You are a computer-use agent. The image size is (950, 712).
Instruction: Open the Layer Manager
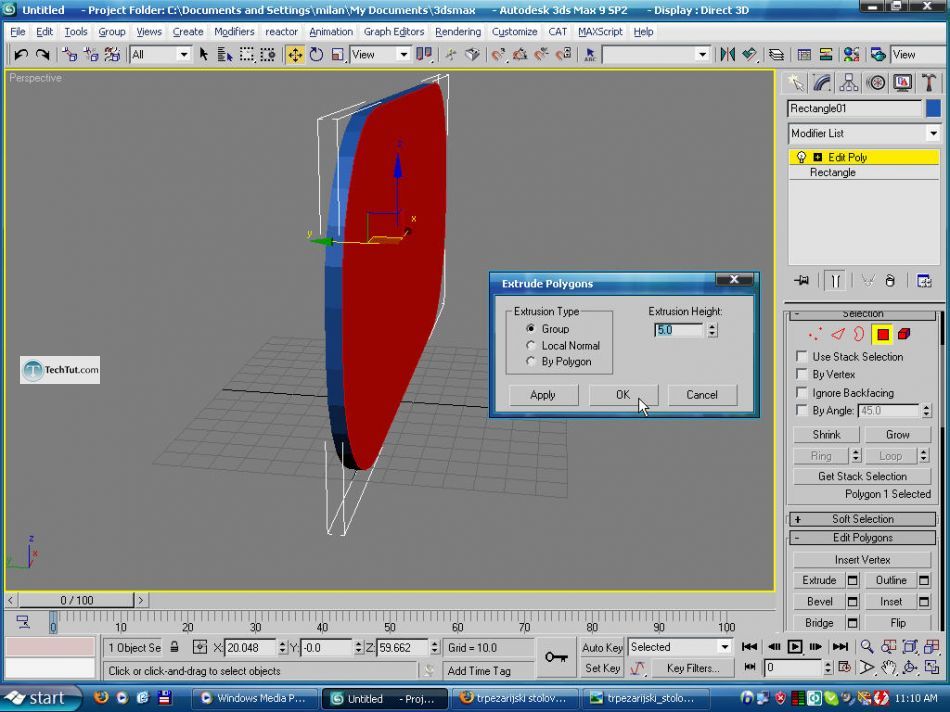coord(776,55)
